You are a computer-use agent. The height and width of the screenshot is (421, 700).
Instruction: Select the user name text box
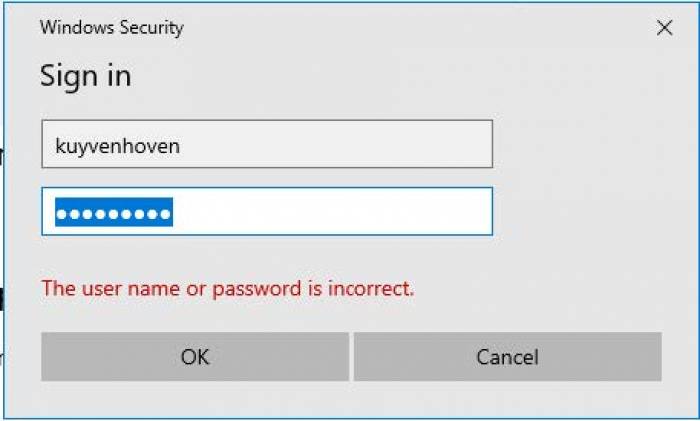(x=267, y=144)
